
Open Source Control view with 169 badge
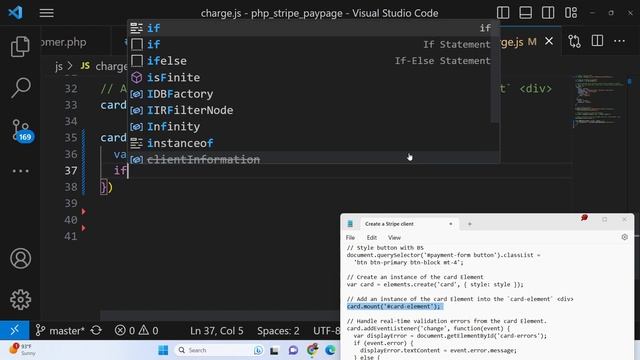[x=21, y=131]
